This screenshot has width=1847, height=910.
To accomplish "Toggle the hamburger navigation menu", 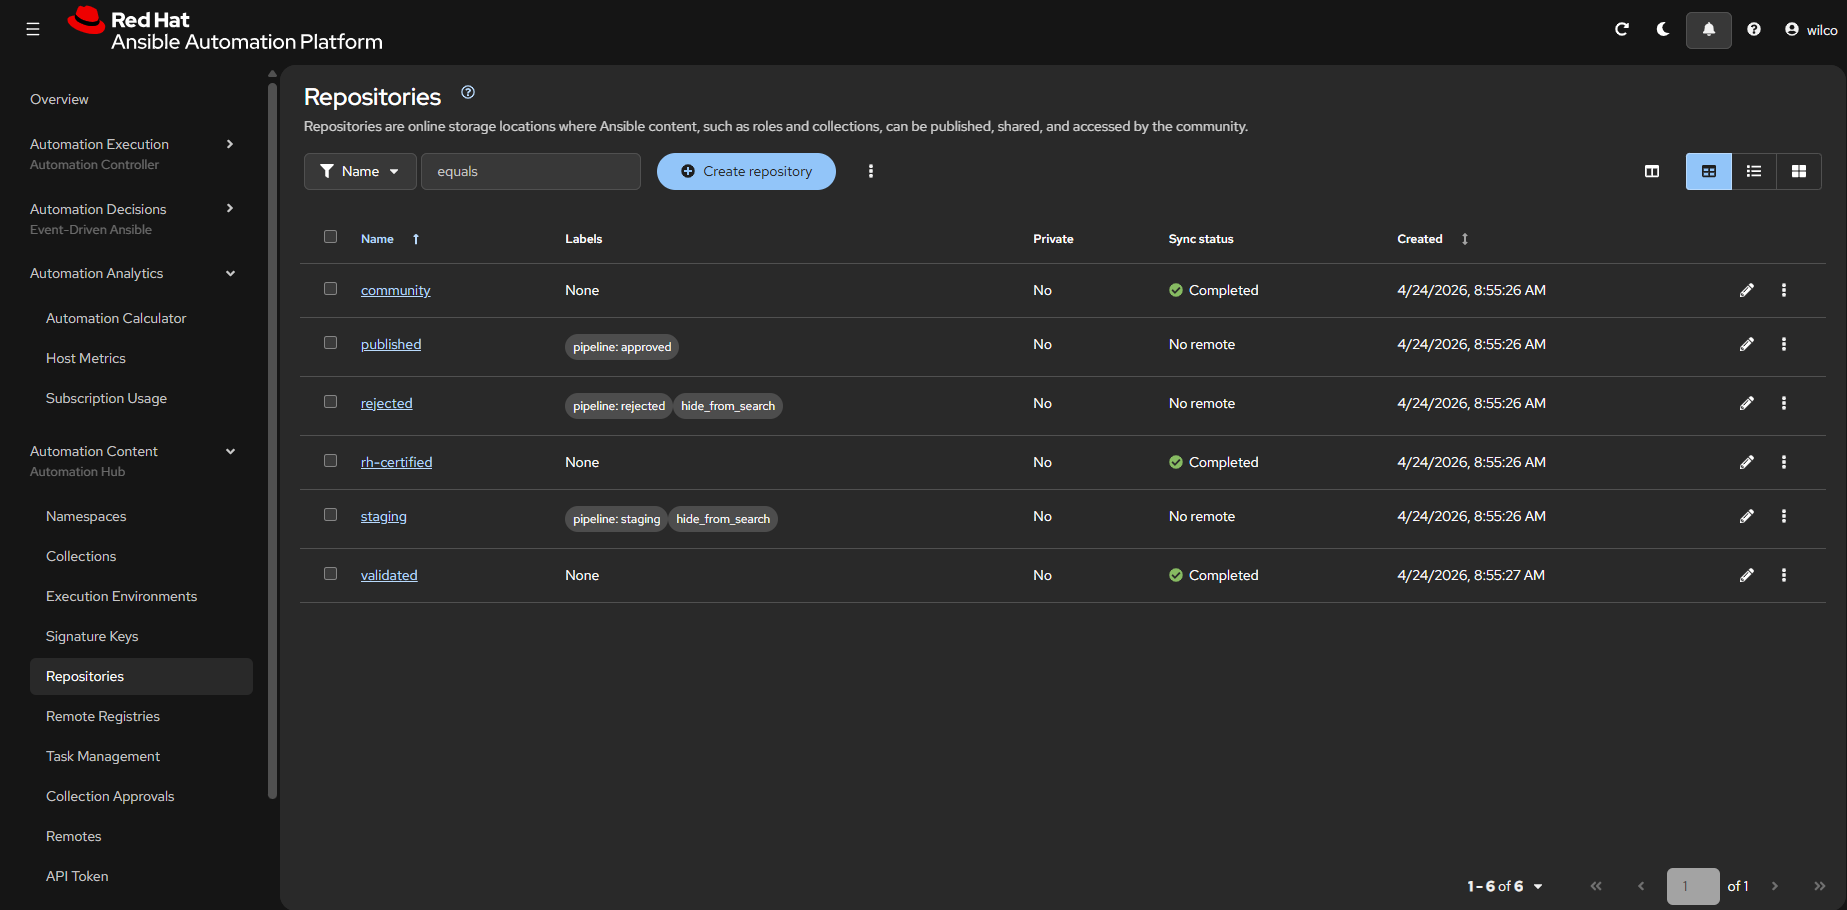I will pyautogui.click(x=33, y=30).
